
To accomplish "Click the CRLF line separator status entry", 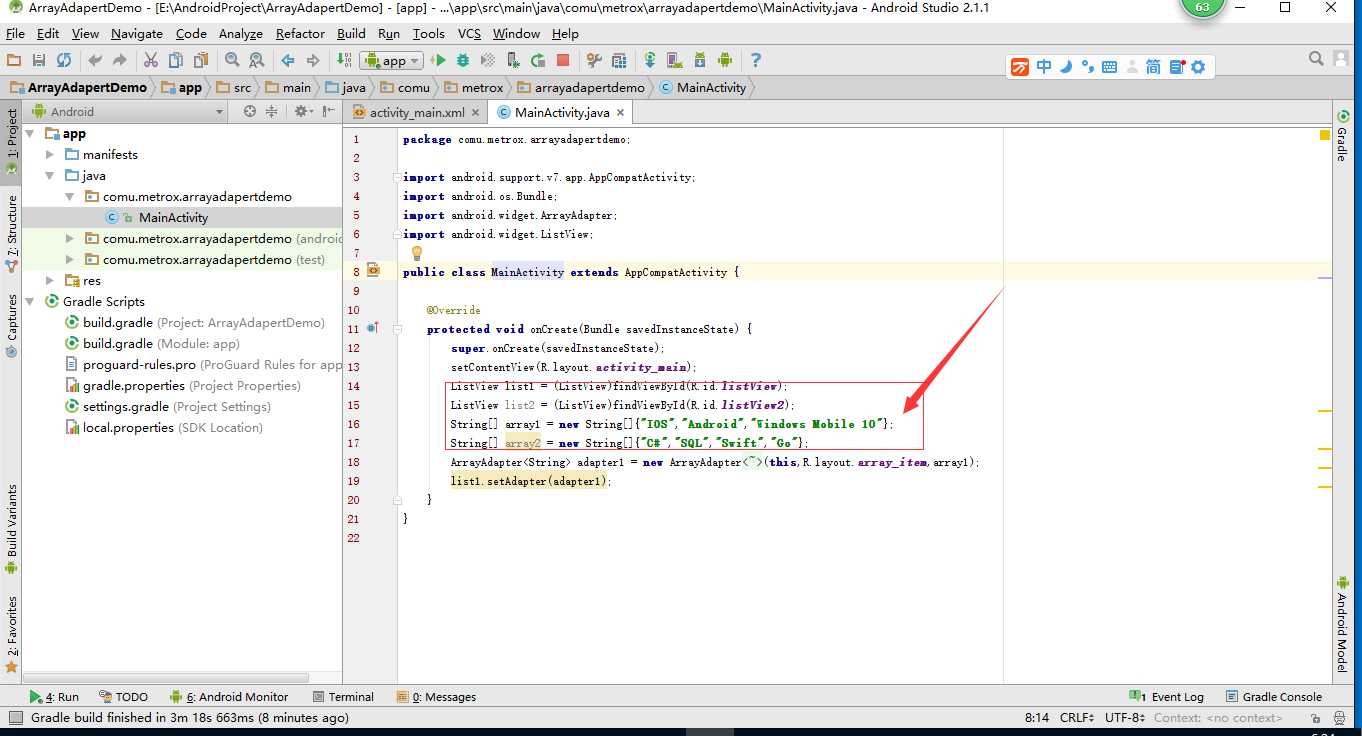I will 1079,717.
